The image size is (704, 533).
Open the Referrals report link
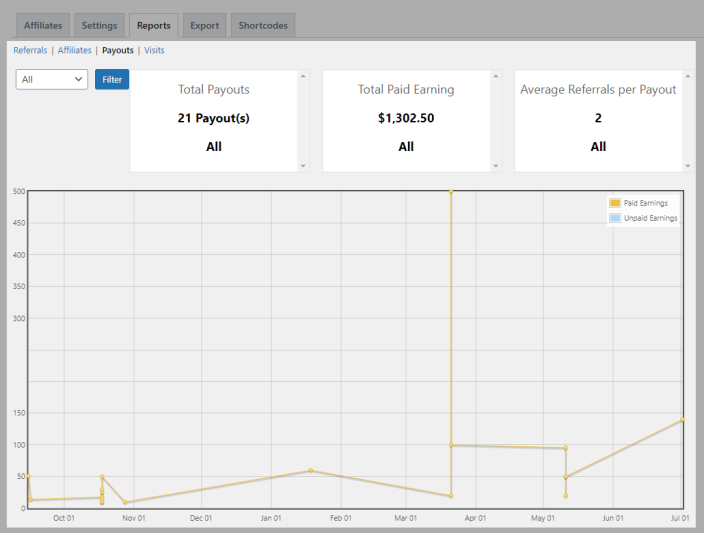point(30,50)
